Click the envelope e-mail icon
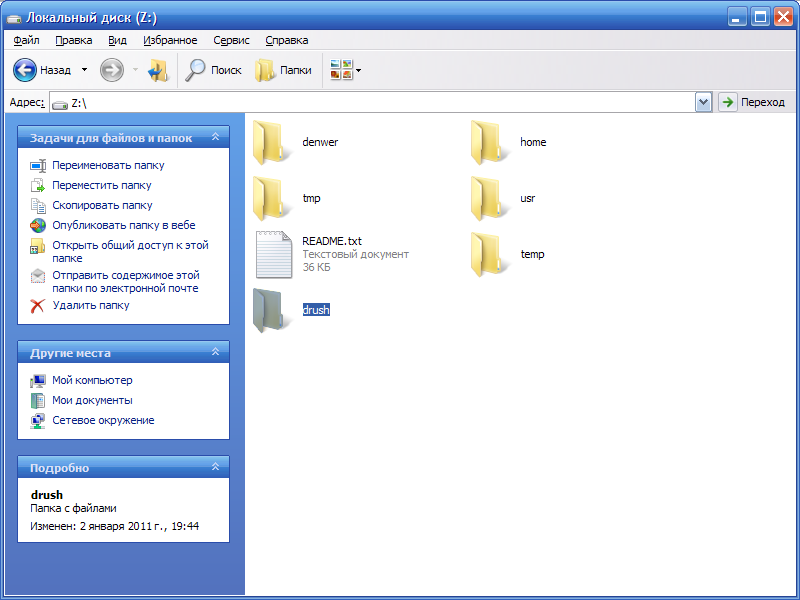This screenshot has width=800, height=600. (38, 276)
